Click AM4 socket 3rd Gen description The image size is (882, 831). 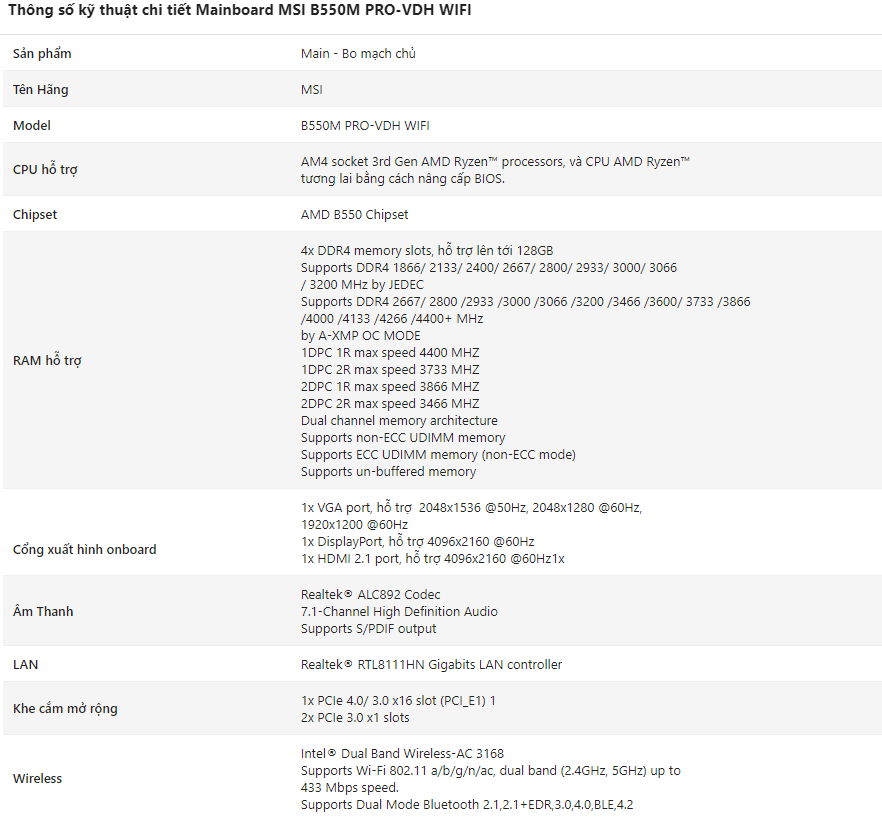click(x=495, y=170)
